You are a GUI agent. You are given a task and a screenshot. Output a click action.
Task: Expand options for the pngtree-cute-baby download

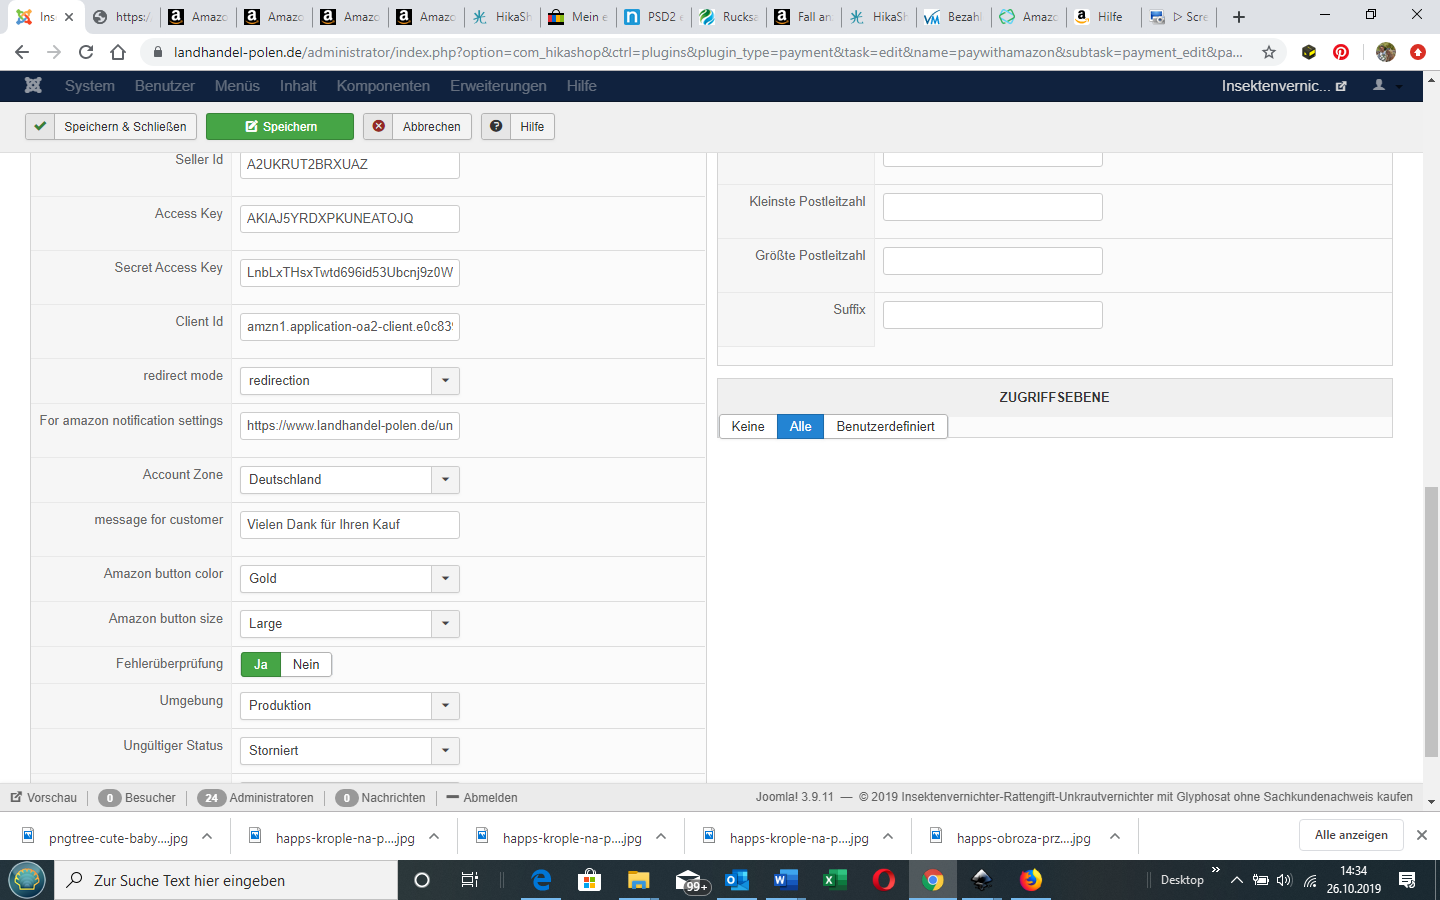(x=207, y=836)
